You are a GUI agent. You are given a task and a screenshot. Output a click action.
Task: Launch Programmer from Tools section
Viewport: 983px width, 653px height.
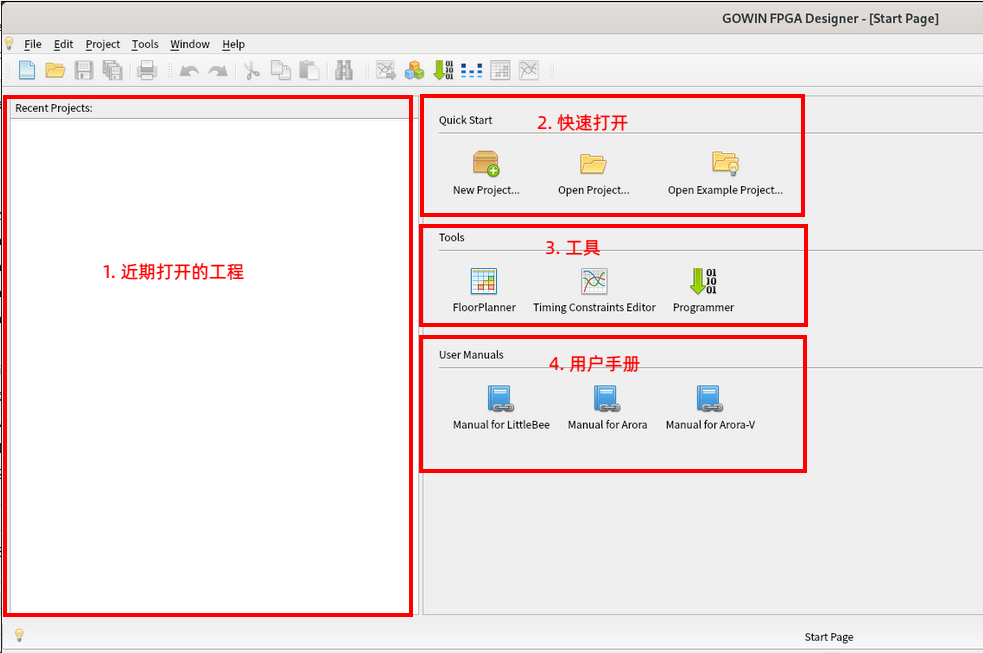coord(703,290)
